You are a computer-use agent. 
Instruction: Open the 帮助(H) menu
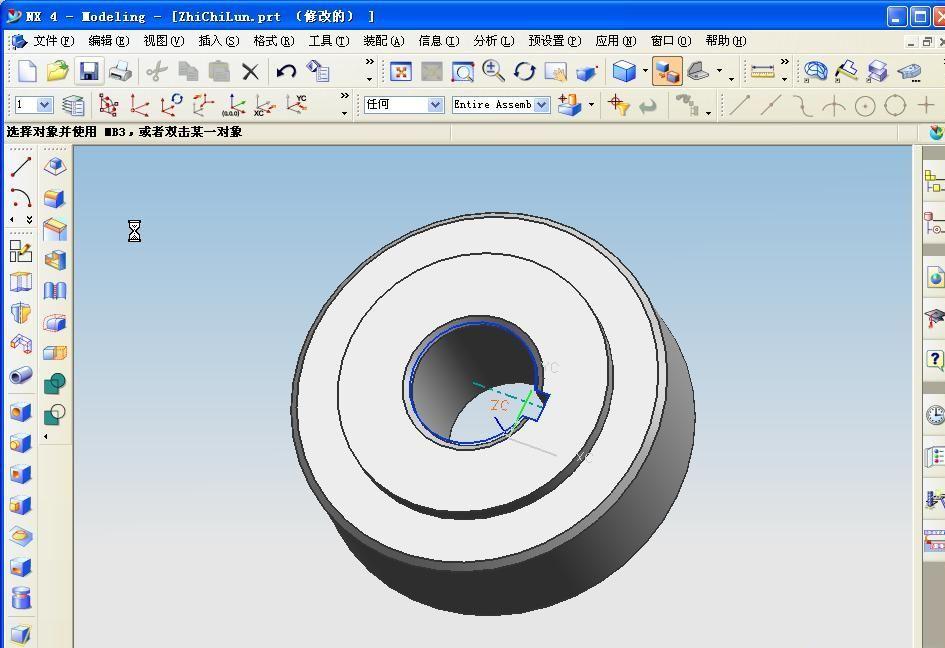coord(725,41)
